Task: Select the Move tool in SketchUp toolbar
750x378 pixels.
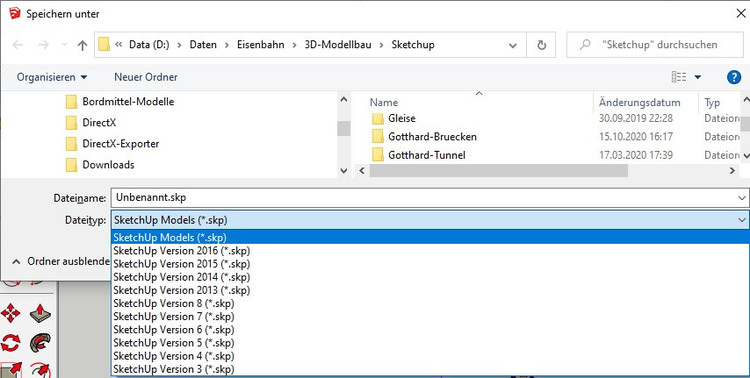Action: tap(11, 314)
